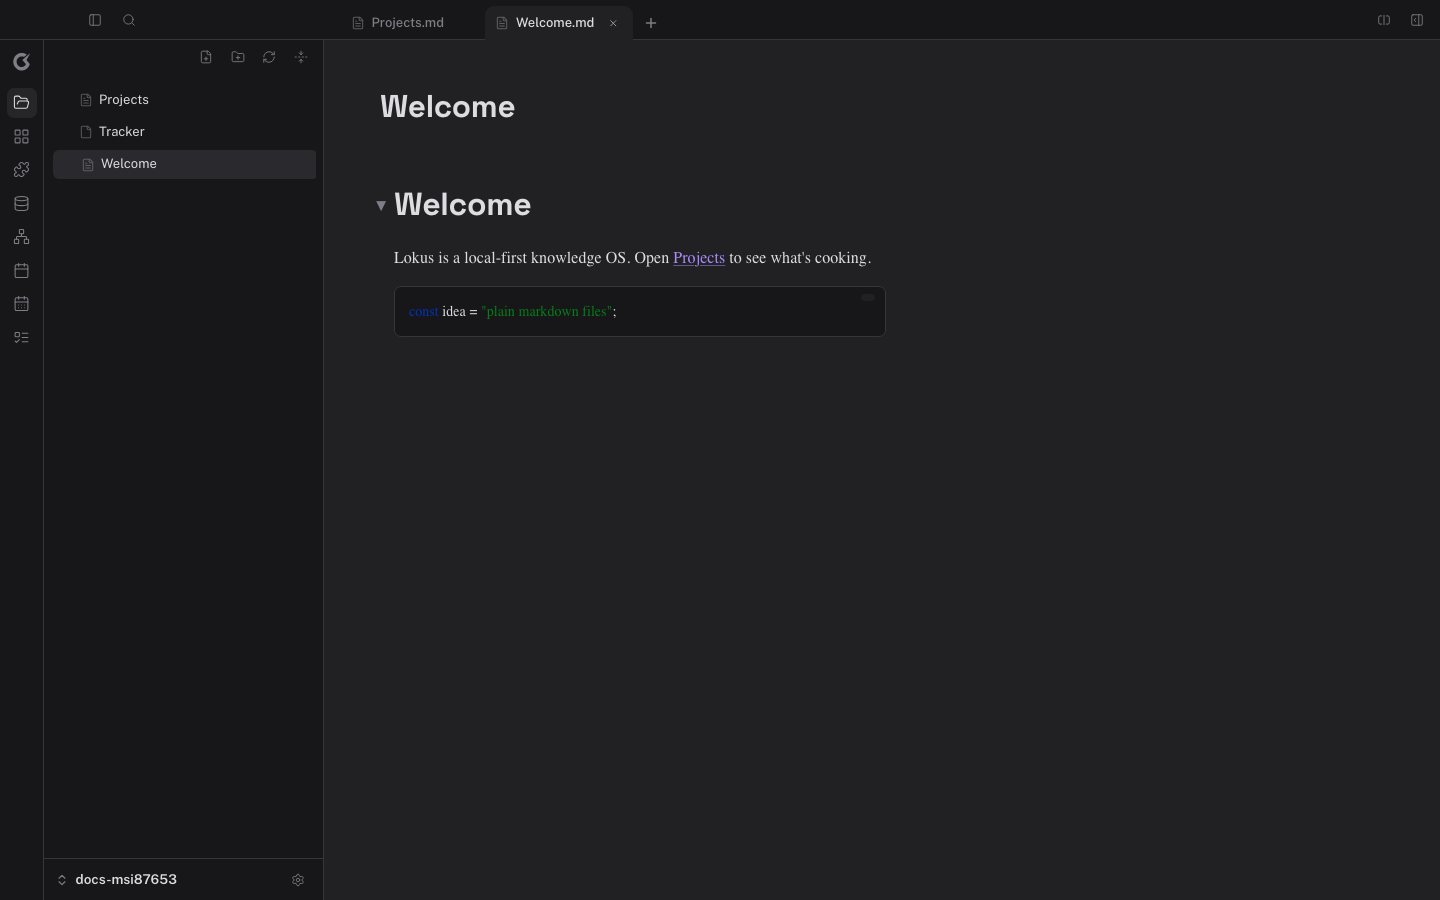Screen dimensions: 1440x900
Task: Create a new folder with folder-plus icon
Action: 238,57
